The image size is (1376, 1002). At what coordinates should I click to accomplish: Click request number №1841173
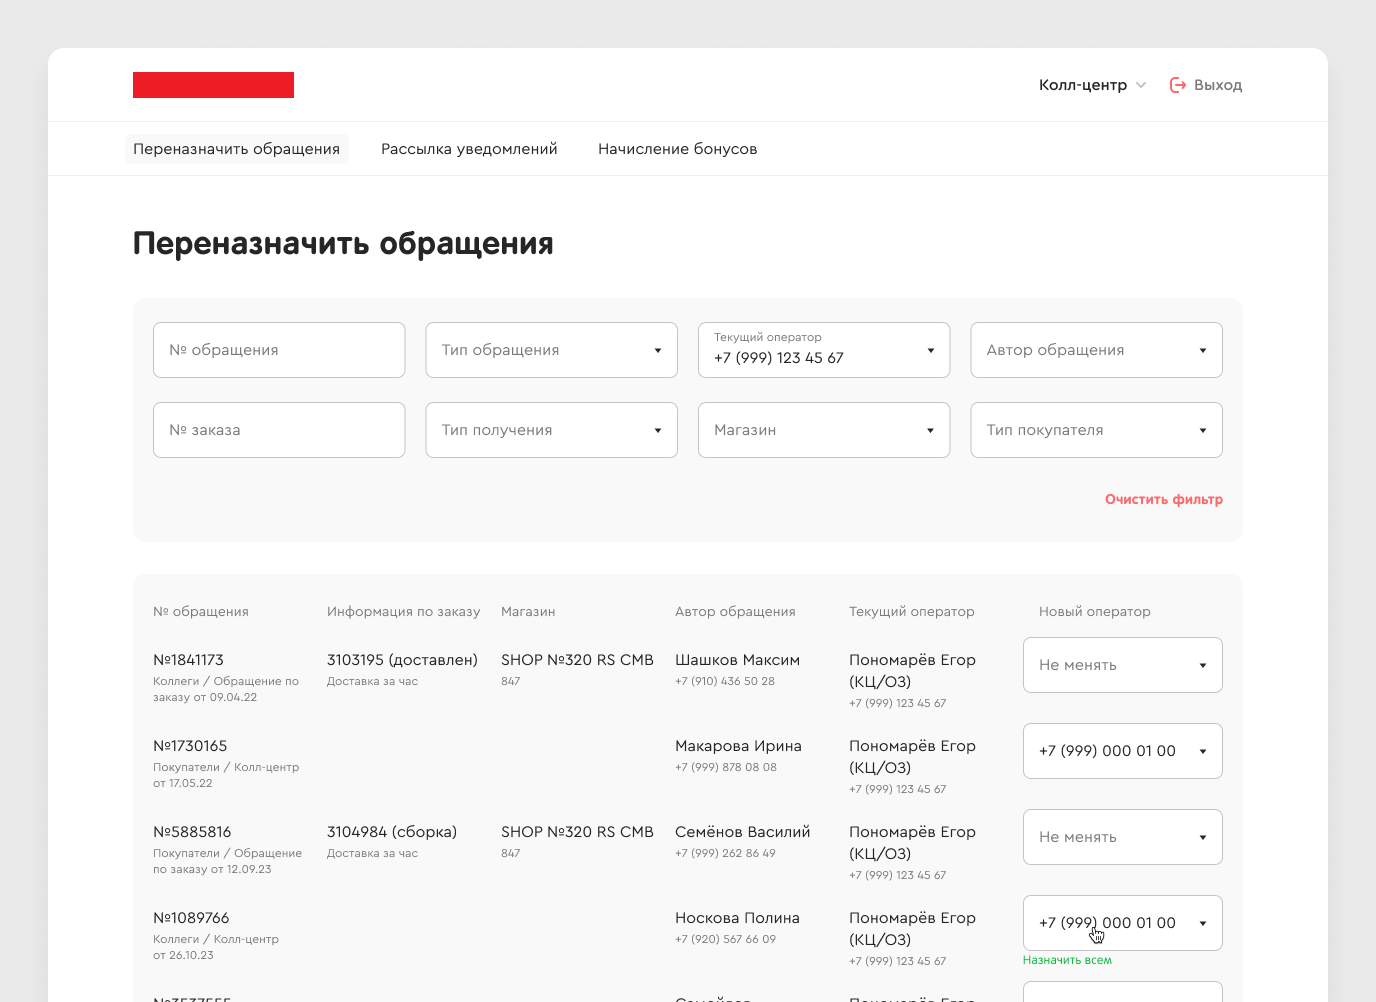point(188,660)
